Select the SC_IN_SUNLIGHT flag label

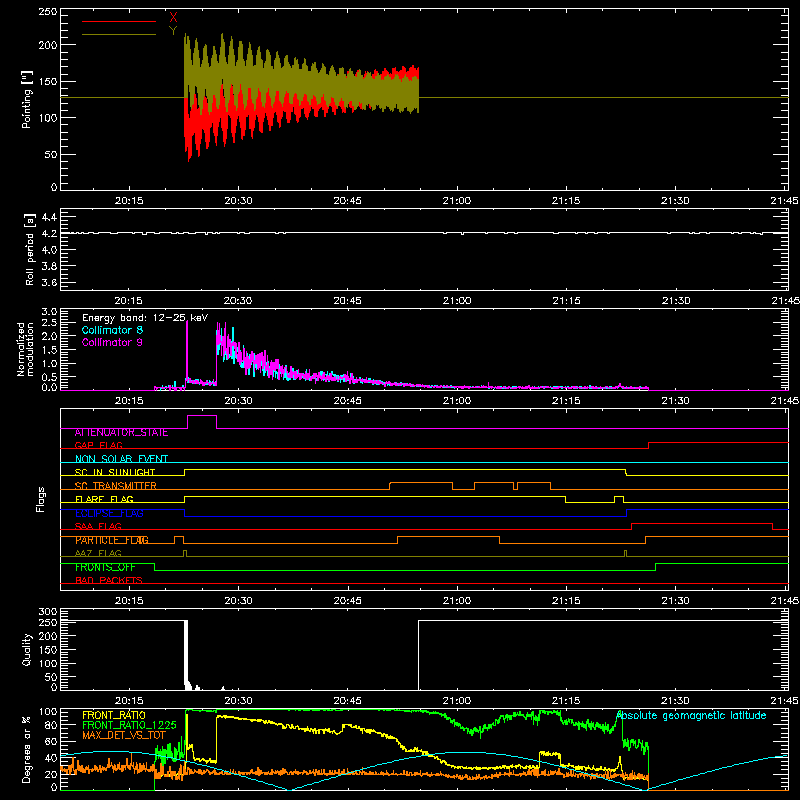coord(115,472)
